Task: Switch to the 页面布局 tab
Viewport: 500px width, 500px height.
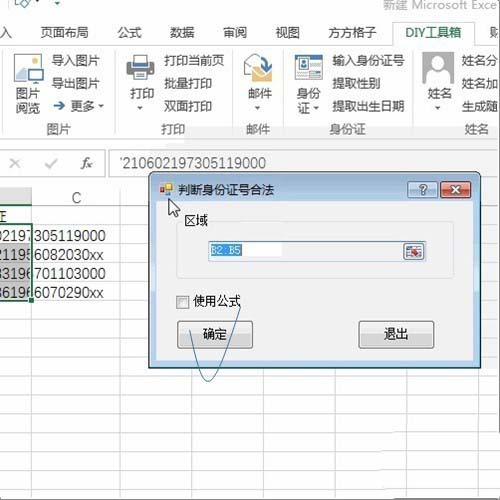Action: (x=64, y=33)
